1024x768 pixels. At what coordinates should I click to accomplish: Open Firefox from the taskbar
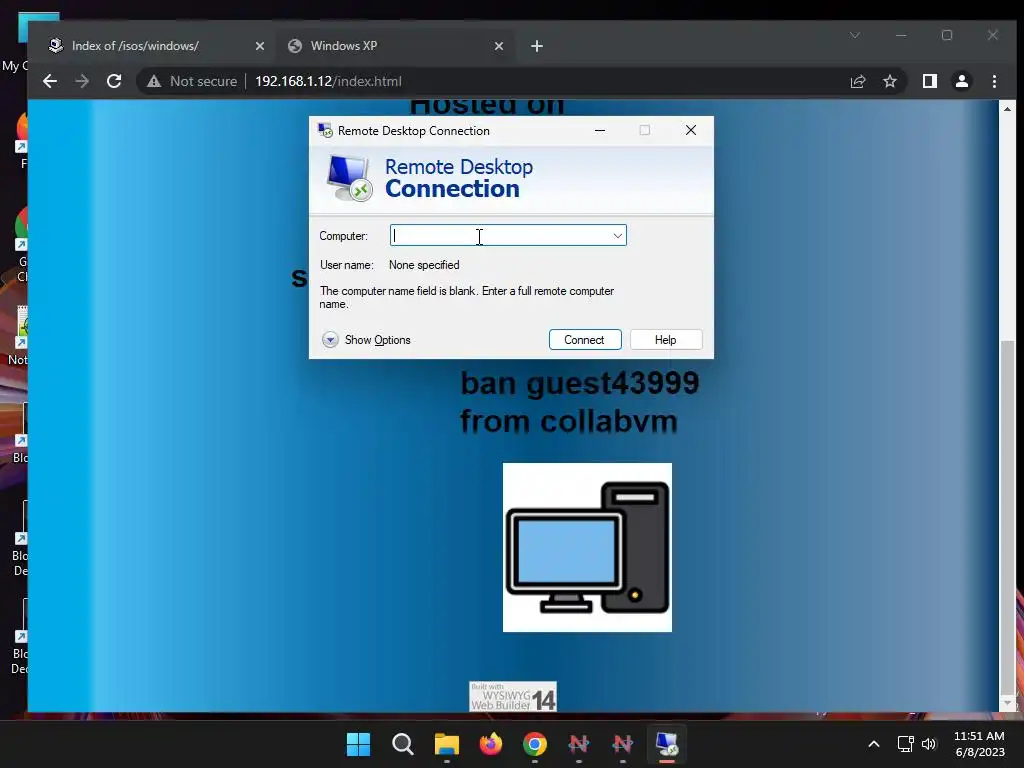pyautogui.click(x=490, y=744)
